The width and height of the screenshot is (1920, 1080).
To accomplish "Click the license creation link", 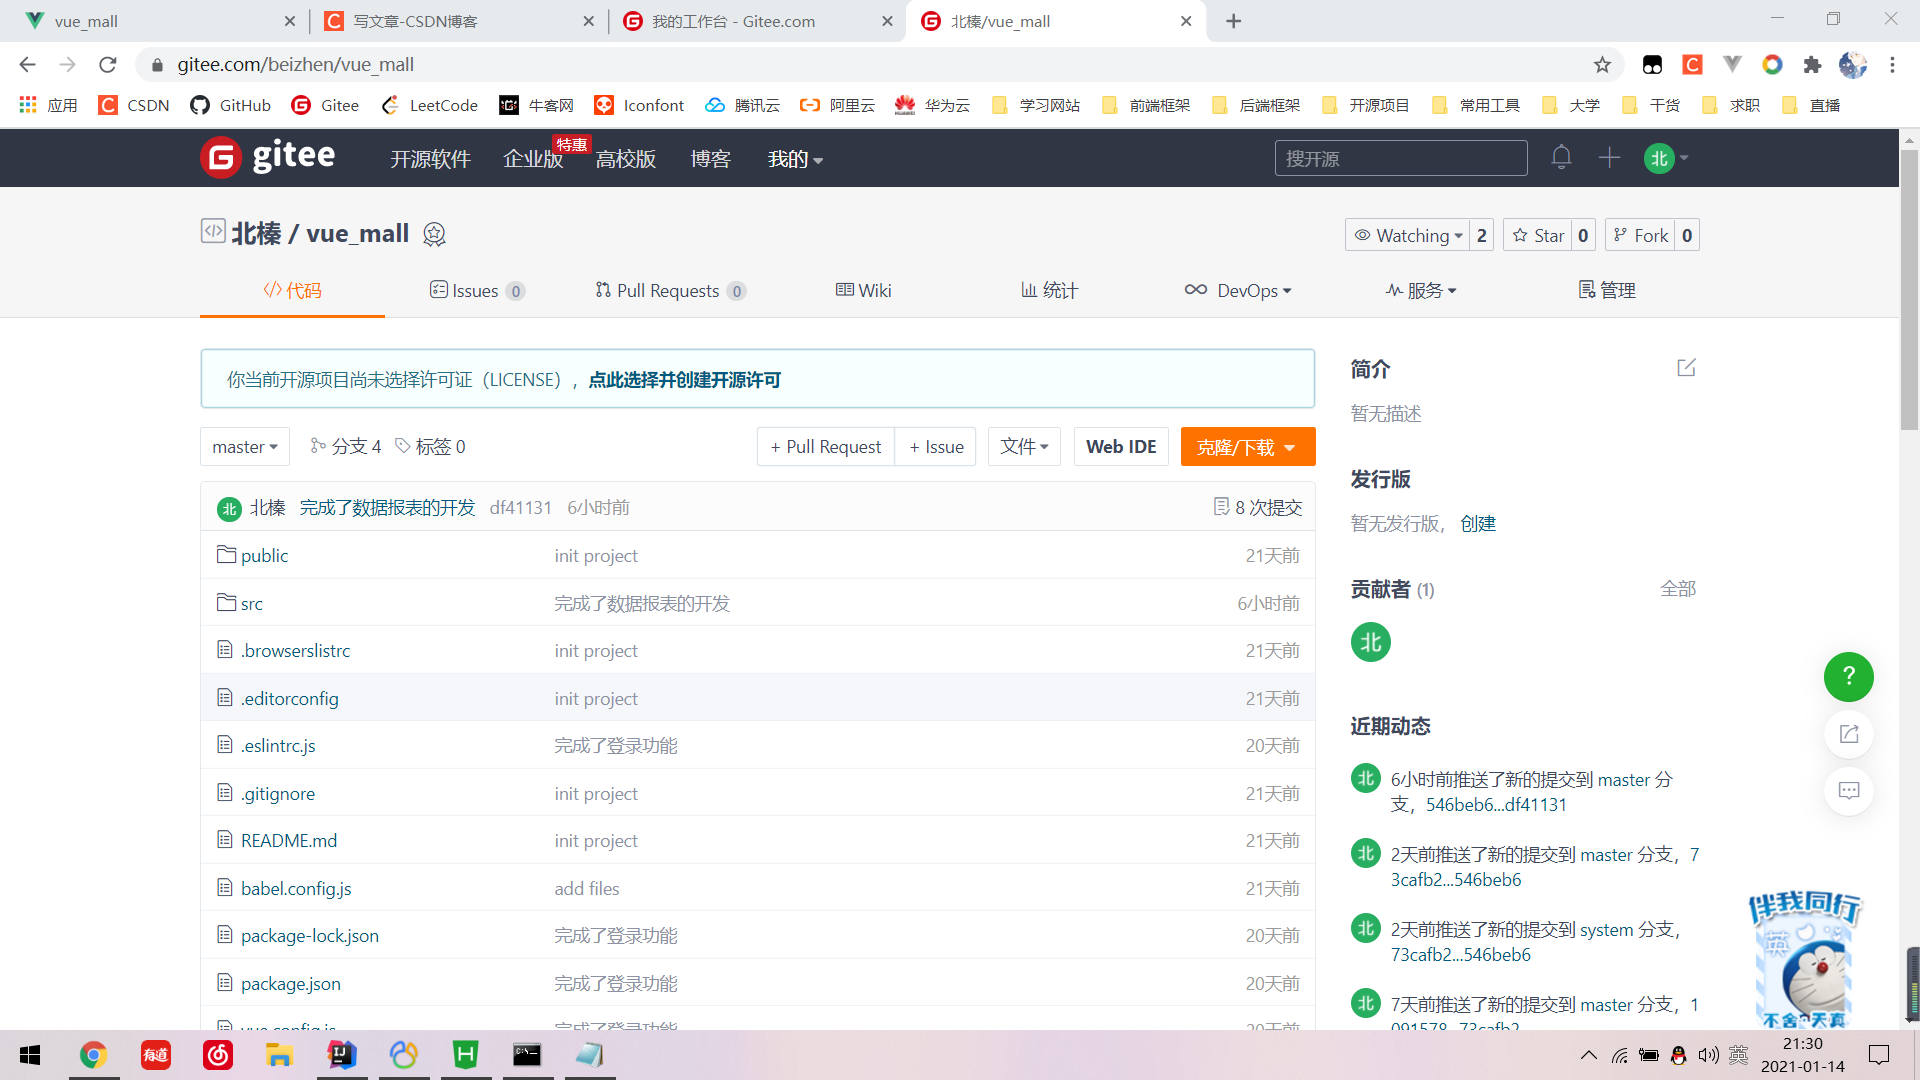I will pyautogui.click(x=684, y=380).
